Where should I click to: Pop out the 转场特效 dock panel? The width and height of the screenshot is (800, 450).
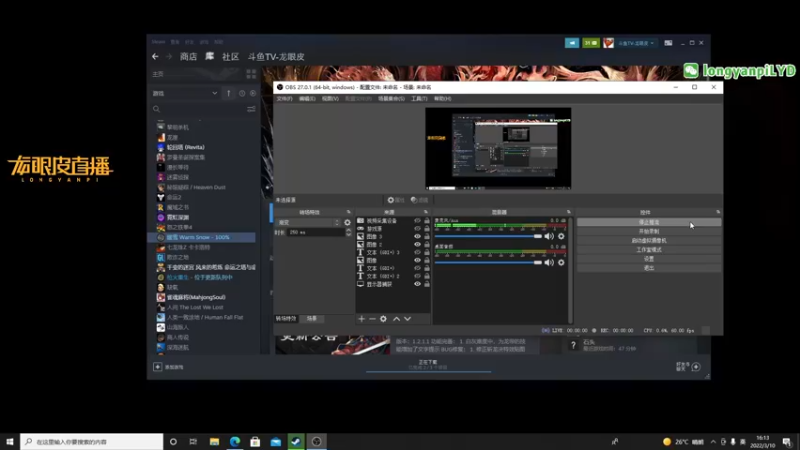click(349, 212)
